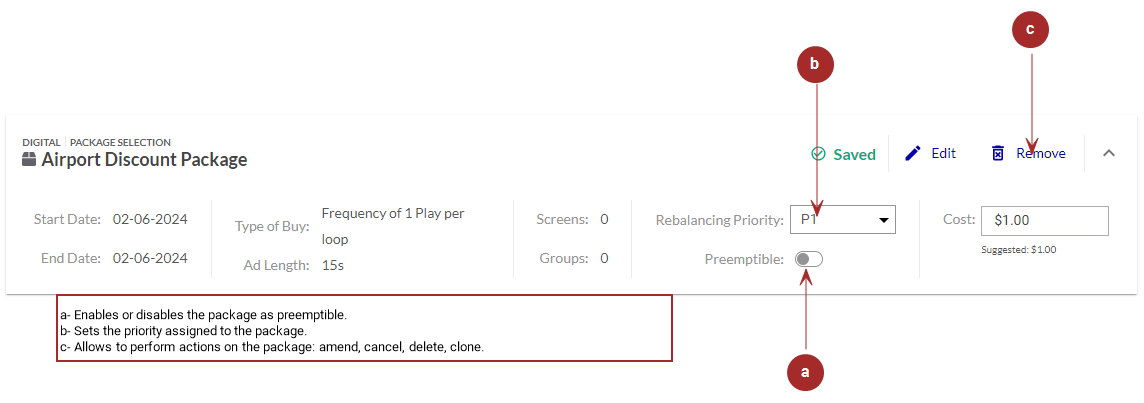Image resolution: width=1144 pixels, height=403 pixels.
Task: Enable the Preemptible toggle switch
Action: point(808,259)
